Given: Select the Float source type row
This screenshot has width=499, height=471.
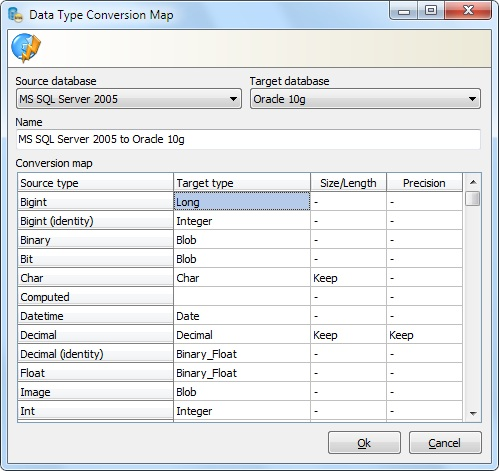Looking at the screenshot, I should 96,372.
